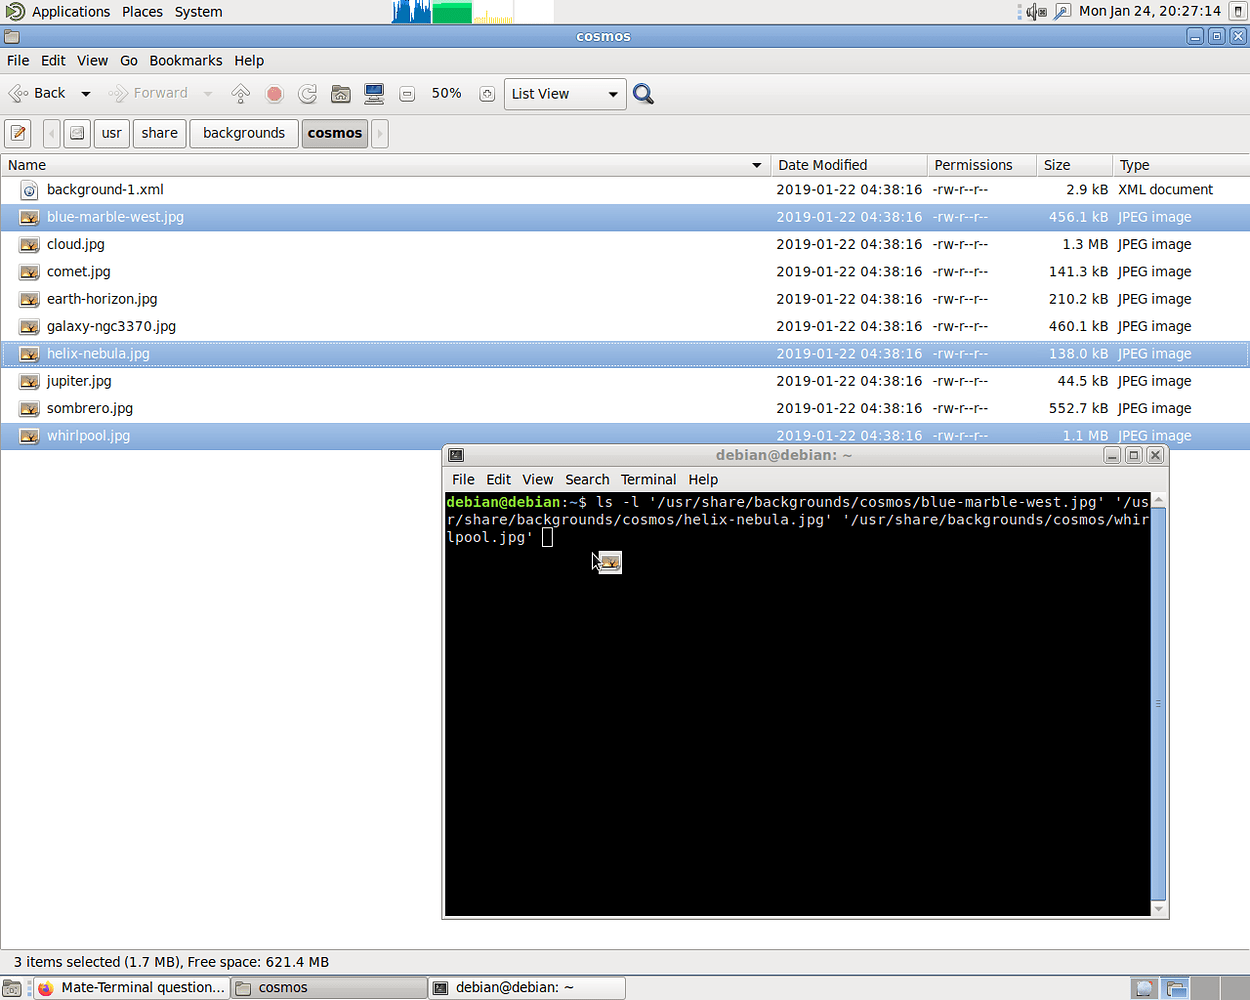The height and width of the screenshot is (1000, 1250).
Task: Toggle sort order on the Name column
Action: (x=26, y=165)
